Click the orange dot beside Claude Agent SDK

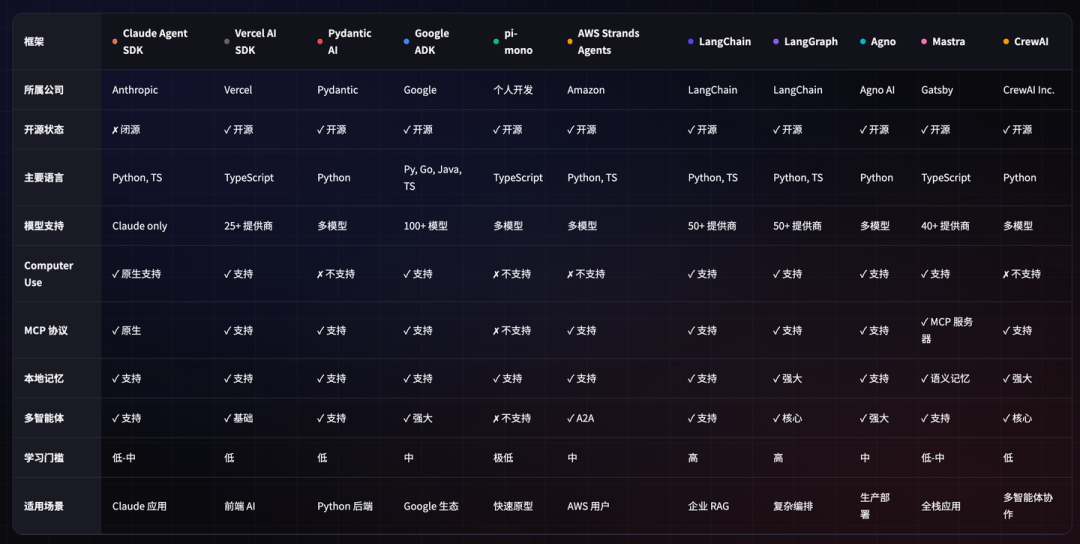pos(114,41)
